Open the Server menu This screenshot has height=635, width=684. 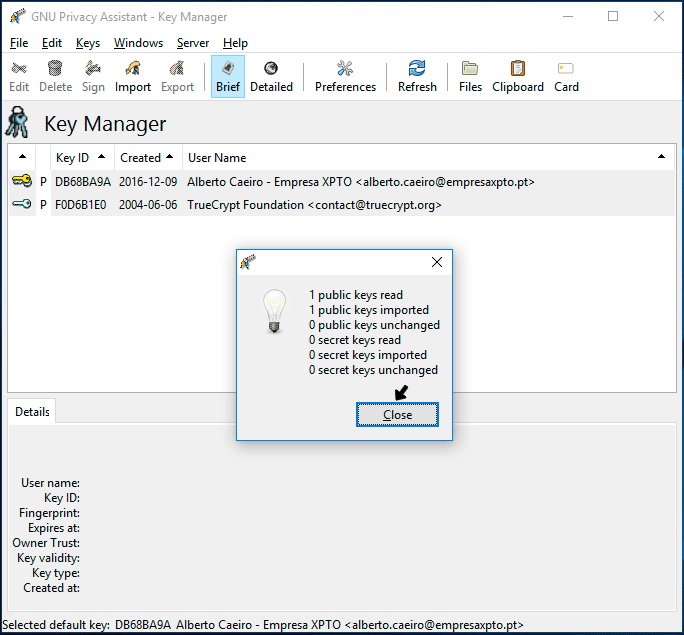pos(193,43)
